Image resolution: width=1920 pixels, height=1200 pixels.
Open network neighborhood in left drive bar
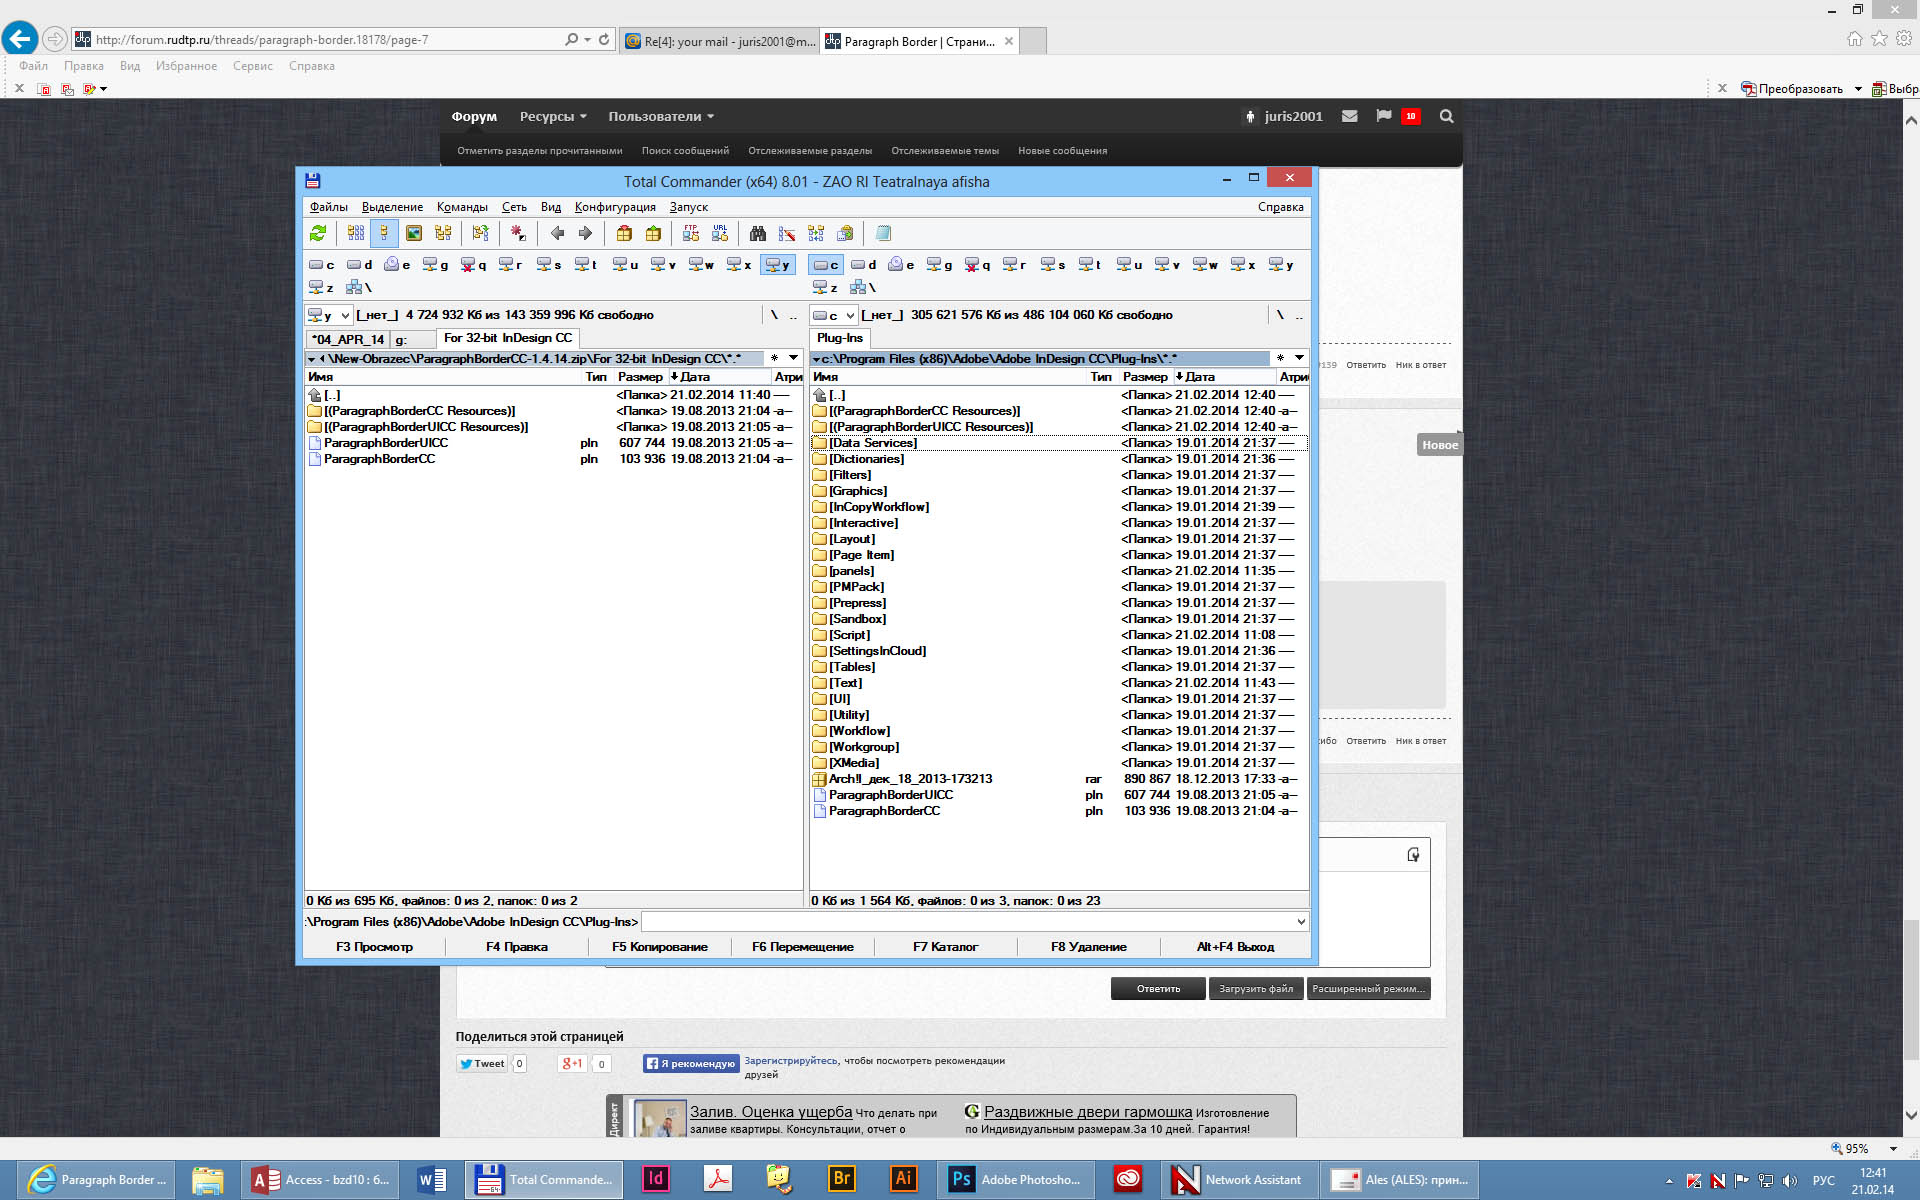(x=358, y=288)
